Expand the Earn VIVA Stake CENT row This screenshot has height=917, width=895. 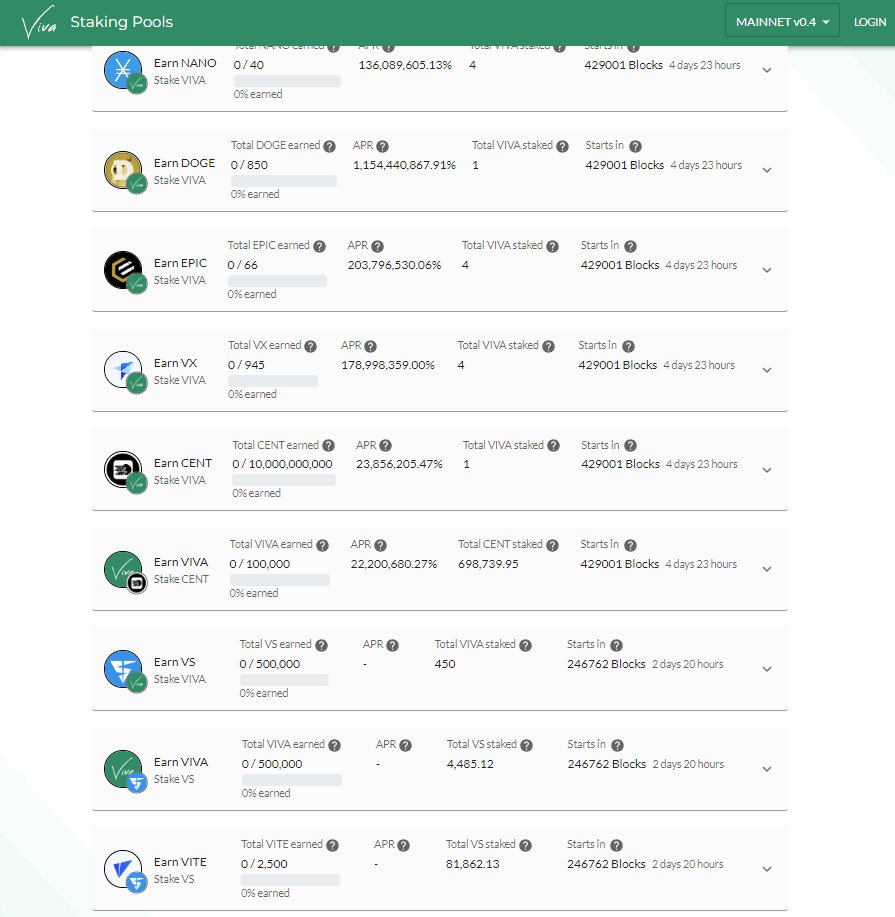click(767, 569)
